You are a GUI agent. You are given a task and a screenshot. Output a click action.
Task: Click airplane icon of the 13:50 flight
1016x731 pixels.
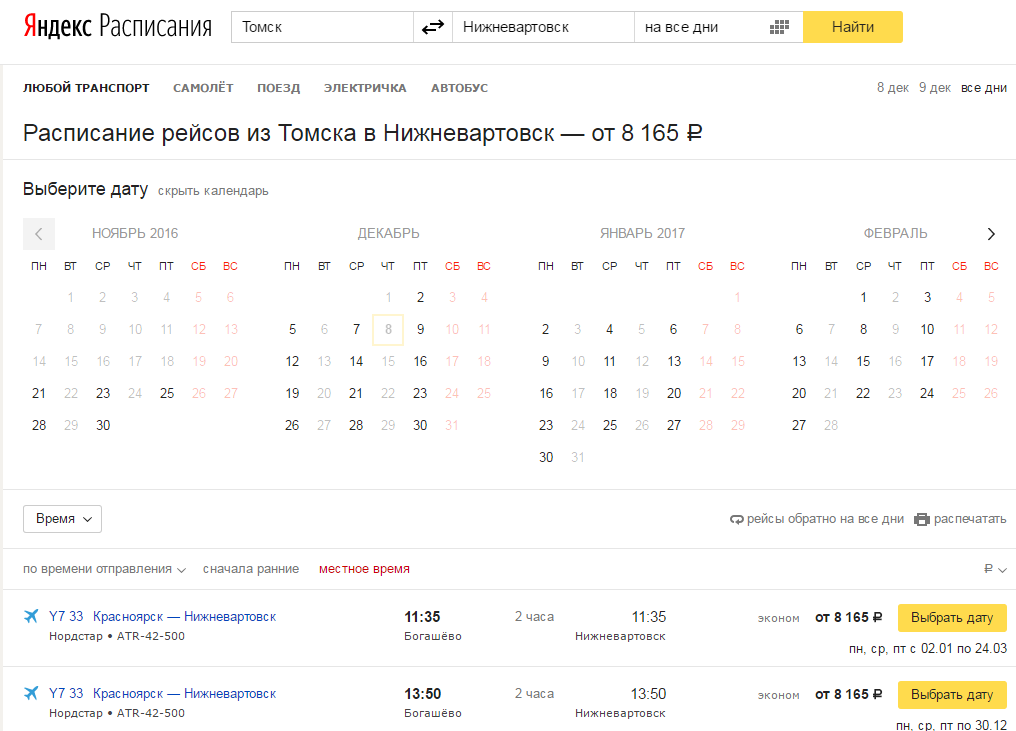coord(31,693)
